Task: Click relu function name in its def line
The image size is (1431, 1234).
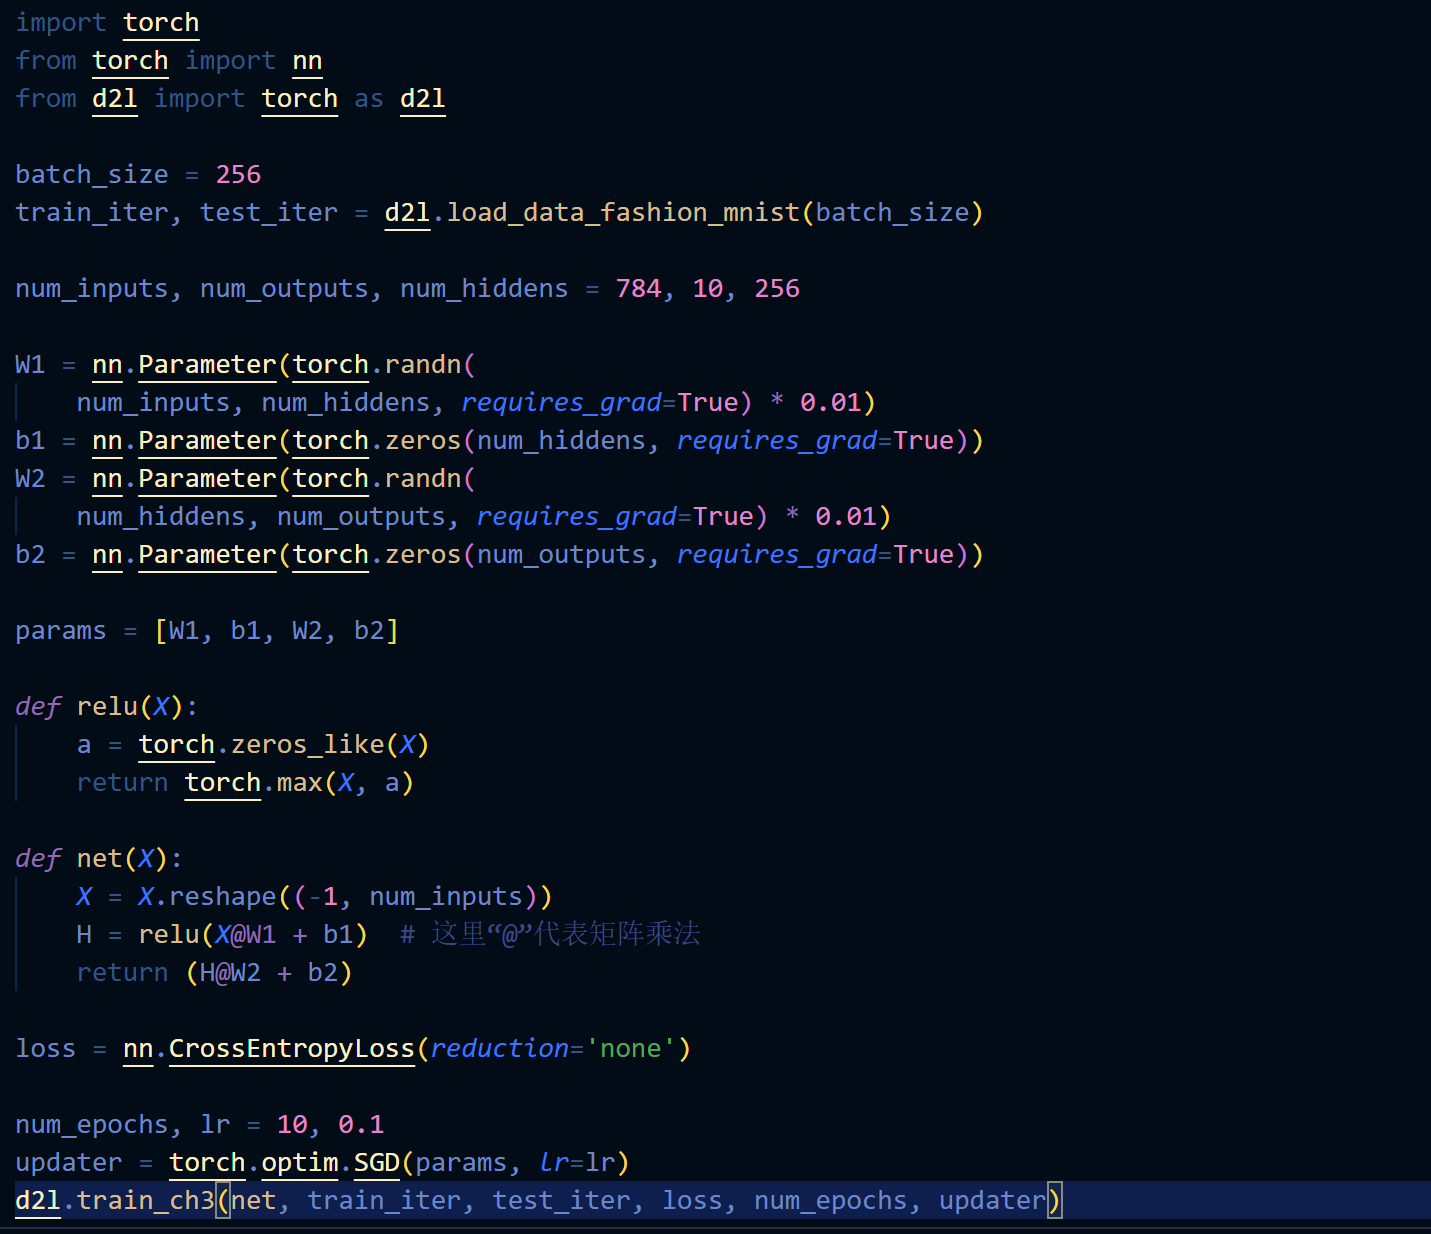Action: coord(107,707)
